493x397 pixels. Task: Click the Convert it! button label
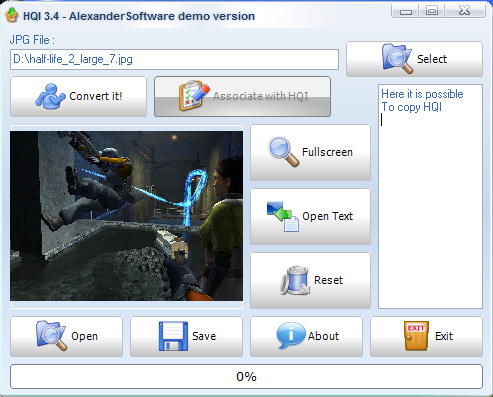pos(96,96)
